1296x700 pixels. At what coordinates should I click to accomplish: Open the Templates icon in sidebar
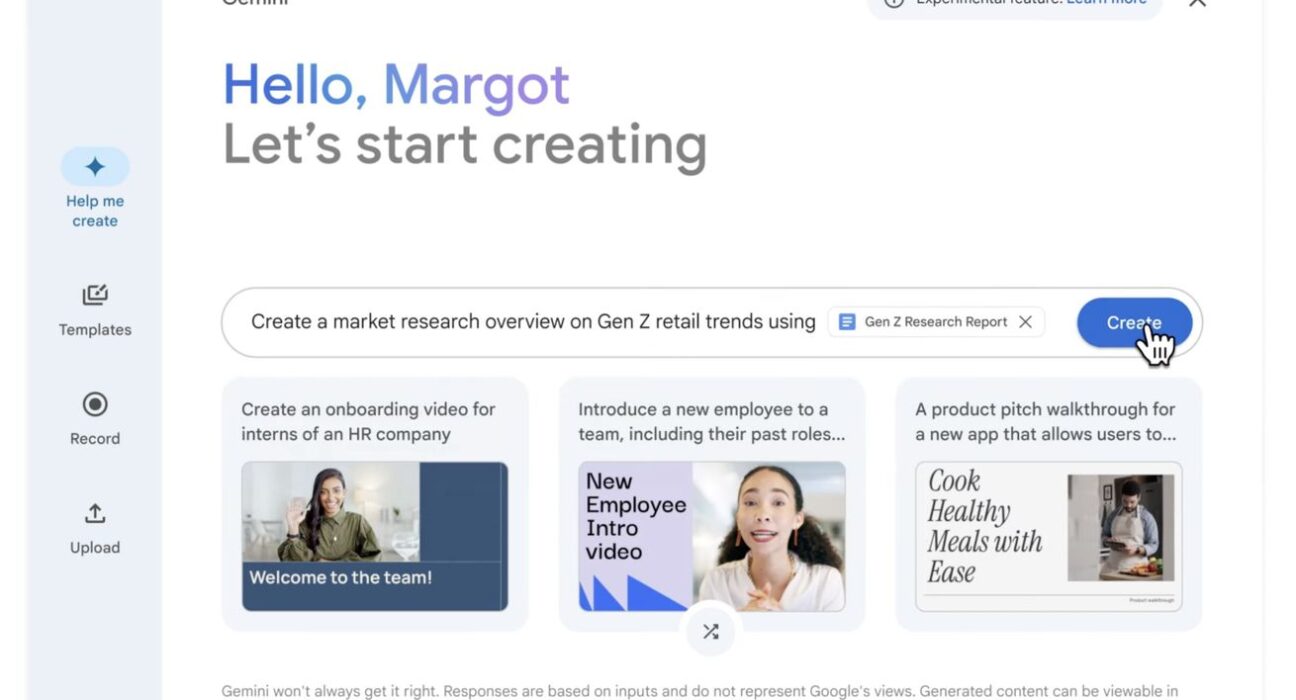95,295
